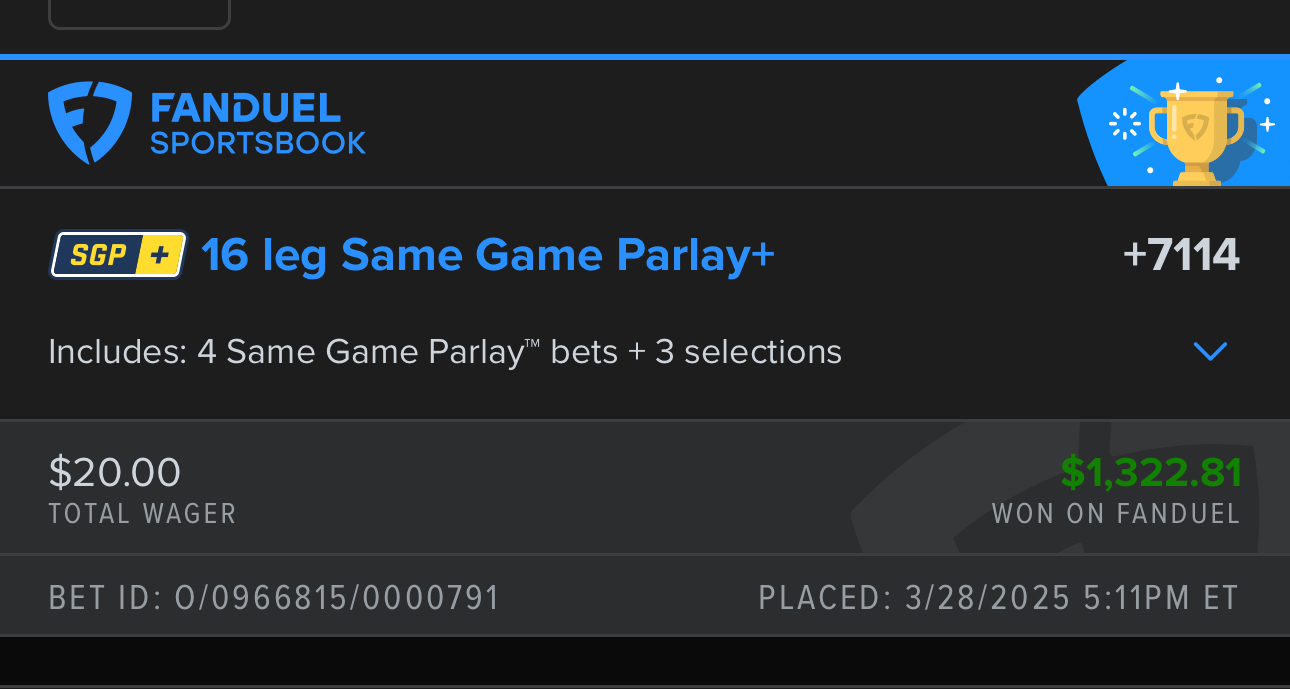Tap the spinning sparkle beside the trophy
Image resolution: width=1290 pixels, height=689 pixels.
(1126, 124)
